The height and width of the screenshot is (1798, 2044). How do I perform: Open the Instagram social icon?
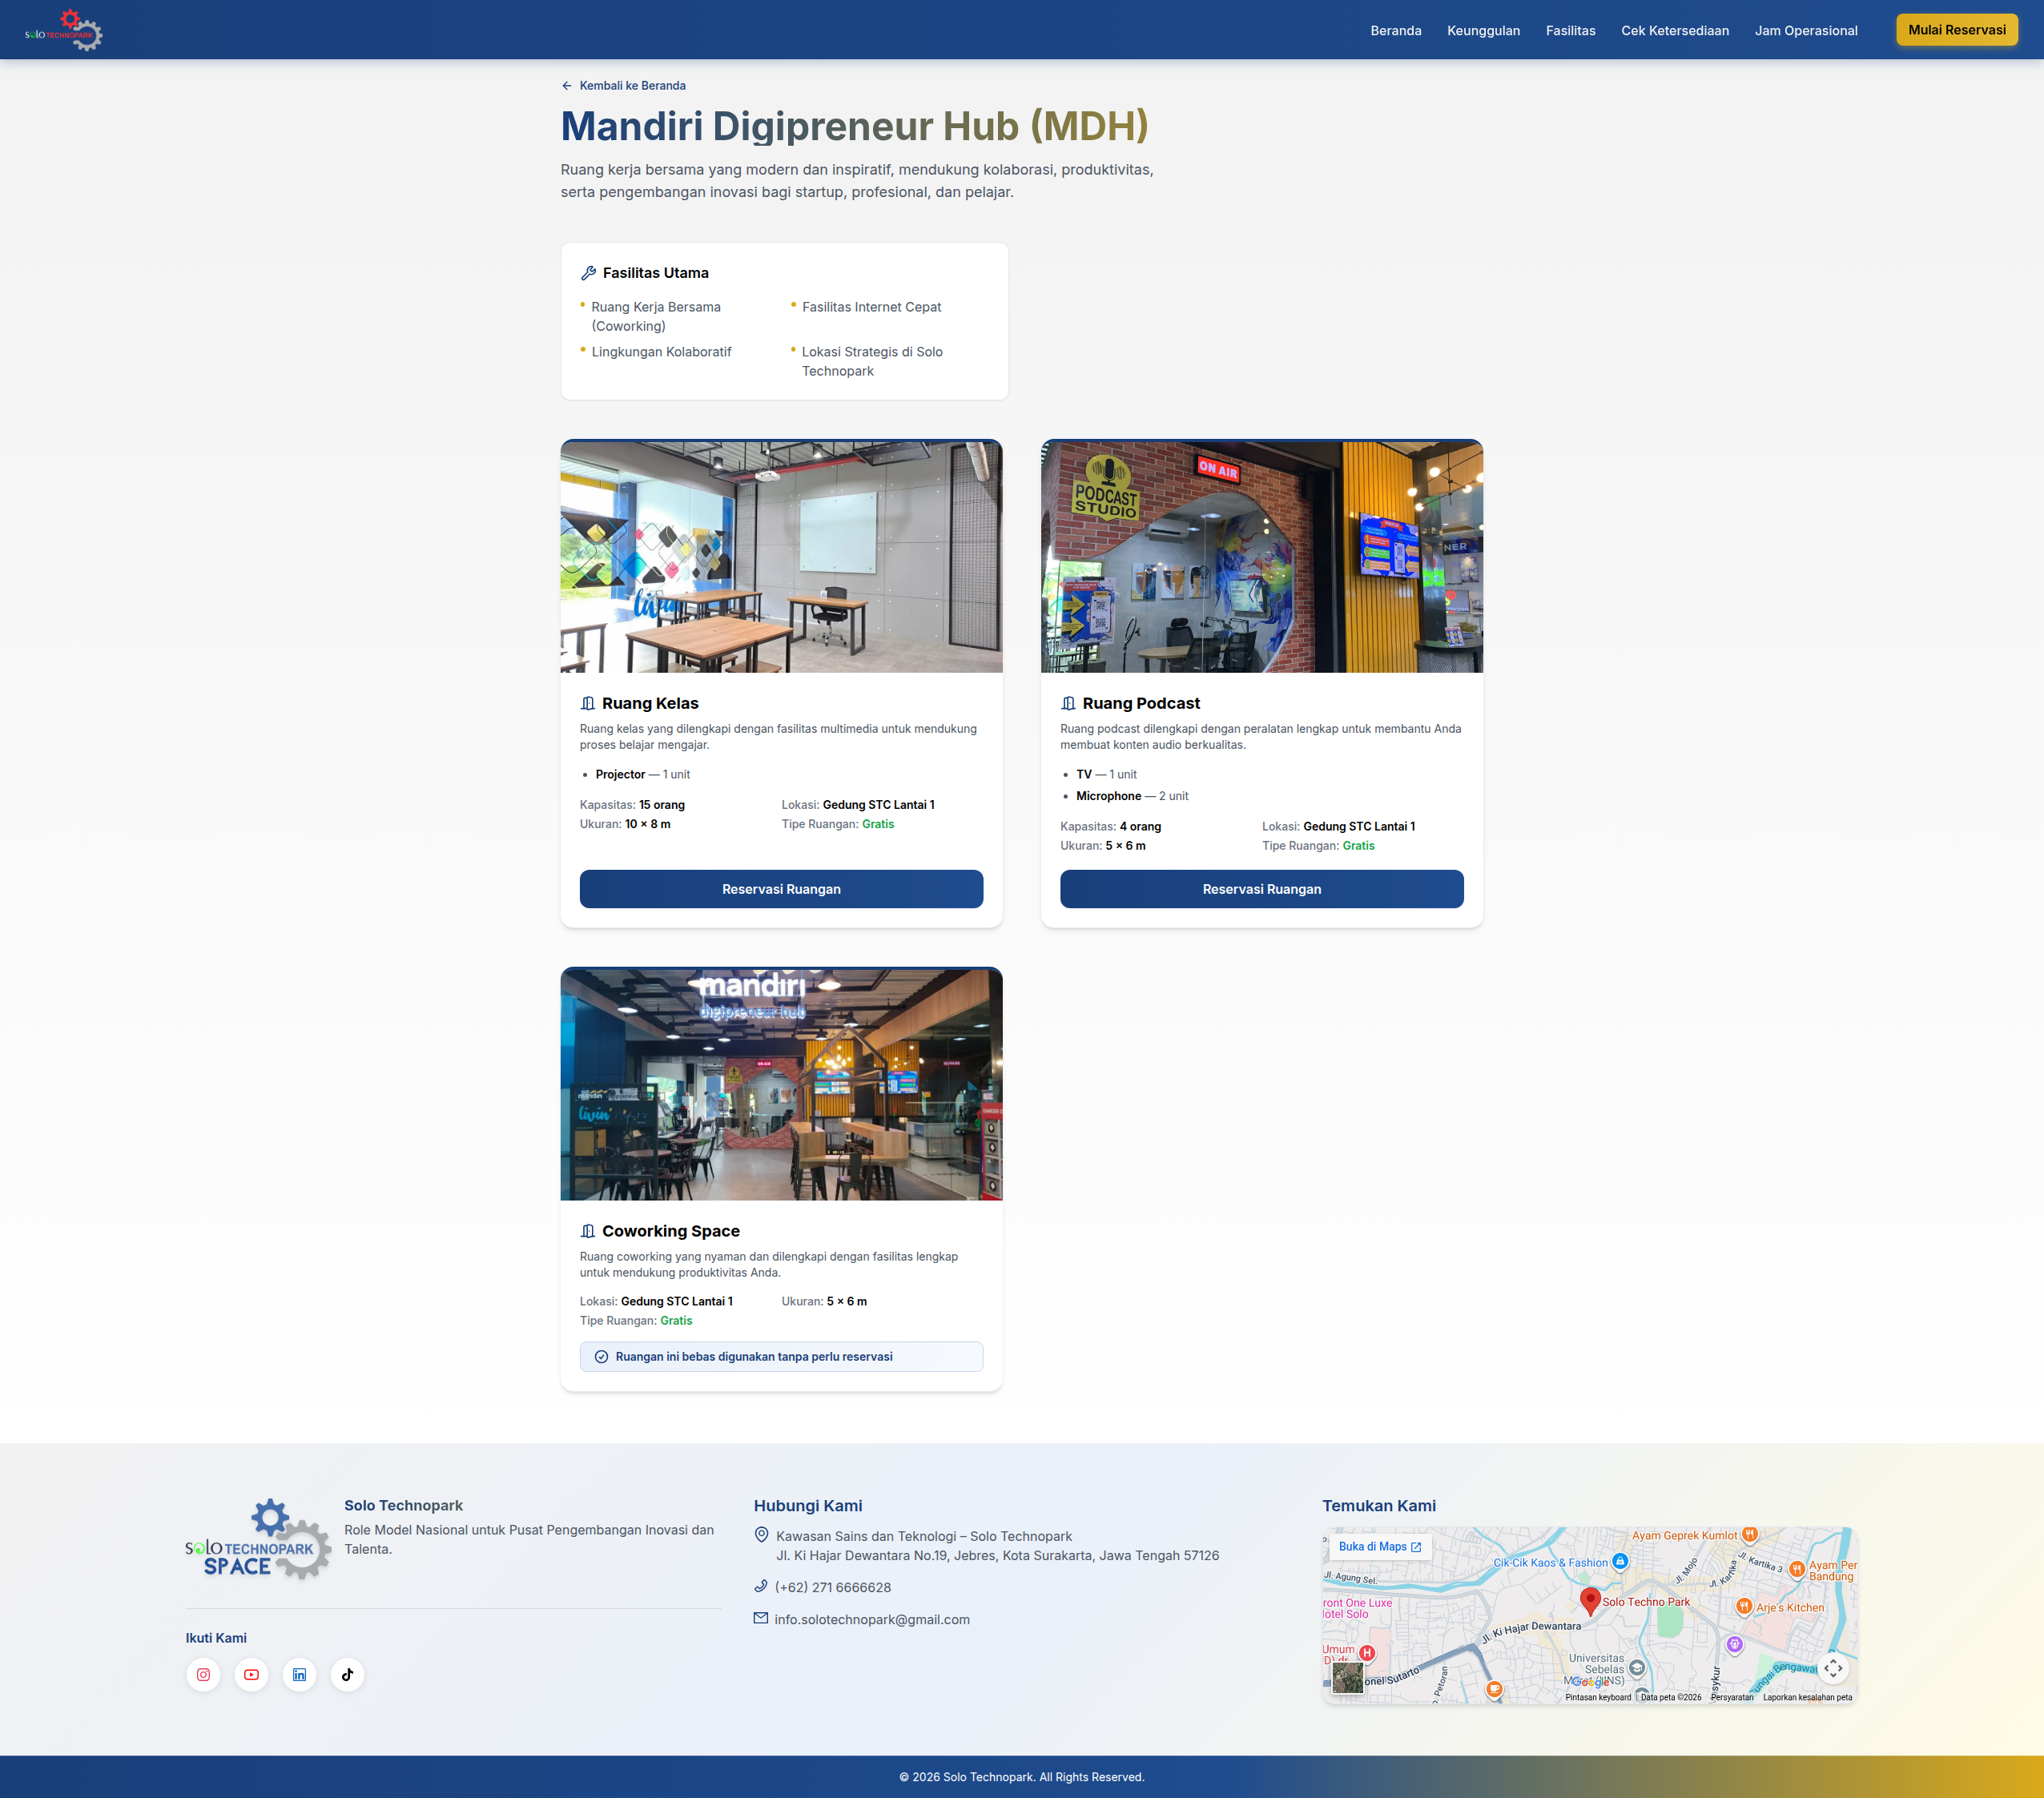[x=203, y=1675]
